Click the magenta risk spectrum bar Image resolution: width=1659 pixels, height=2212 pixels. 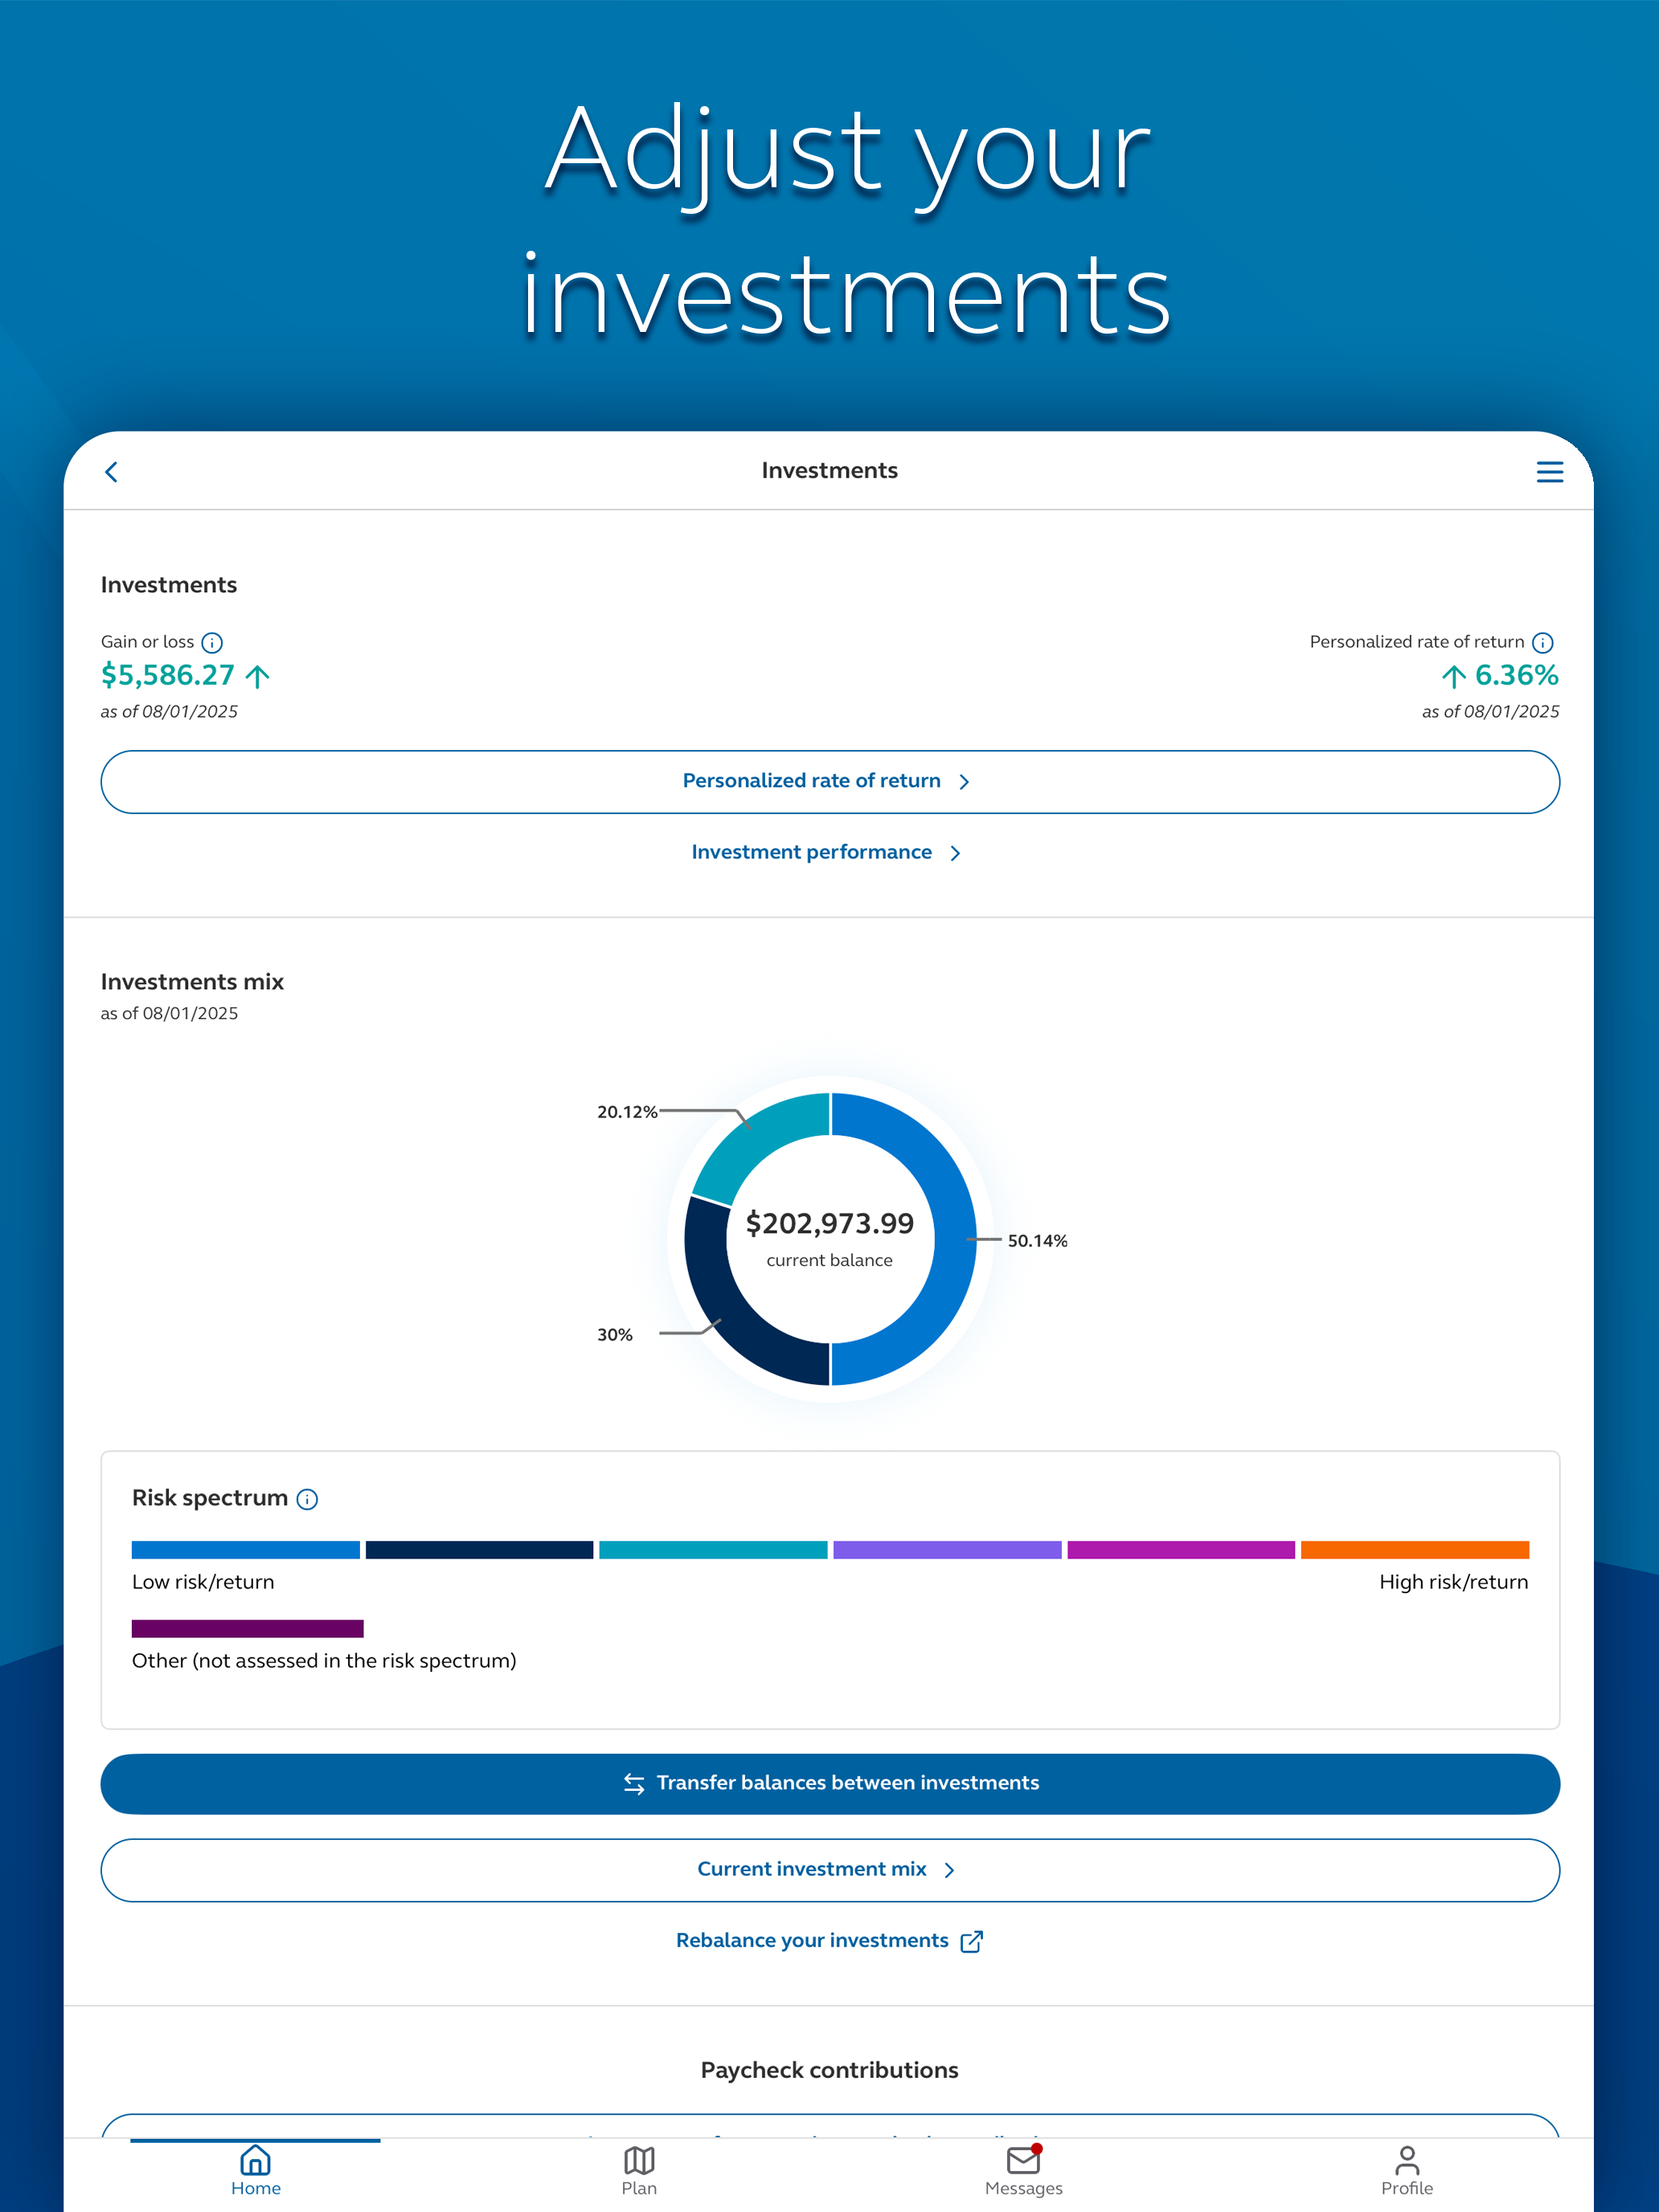(1181, 1550)
